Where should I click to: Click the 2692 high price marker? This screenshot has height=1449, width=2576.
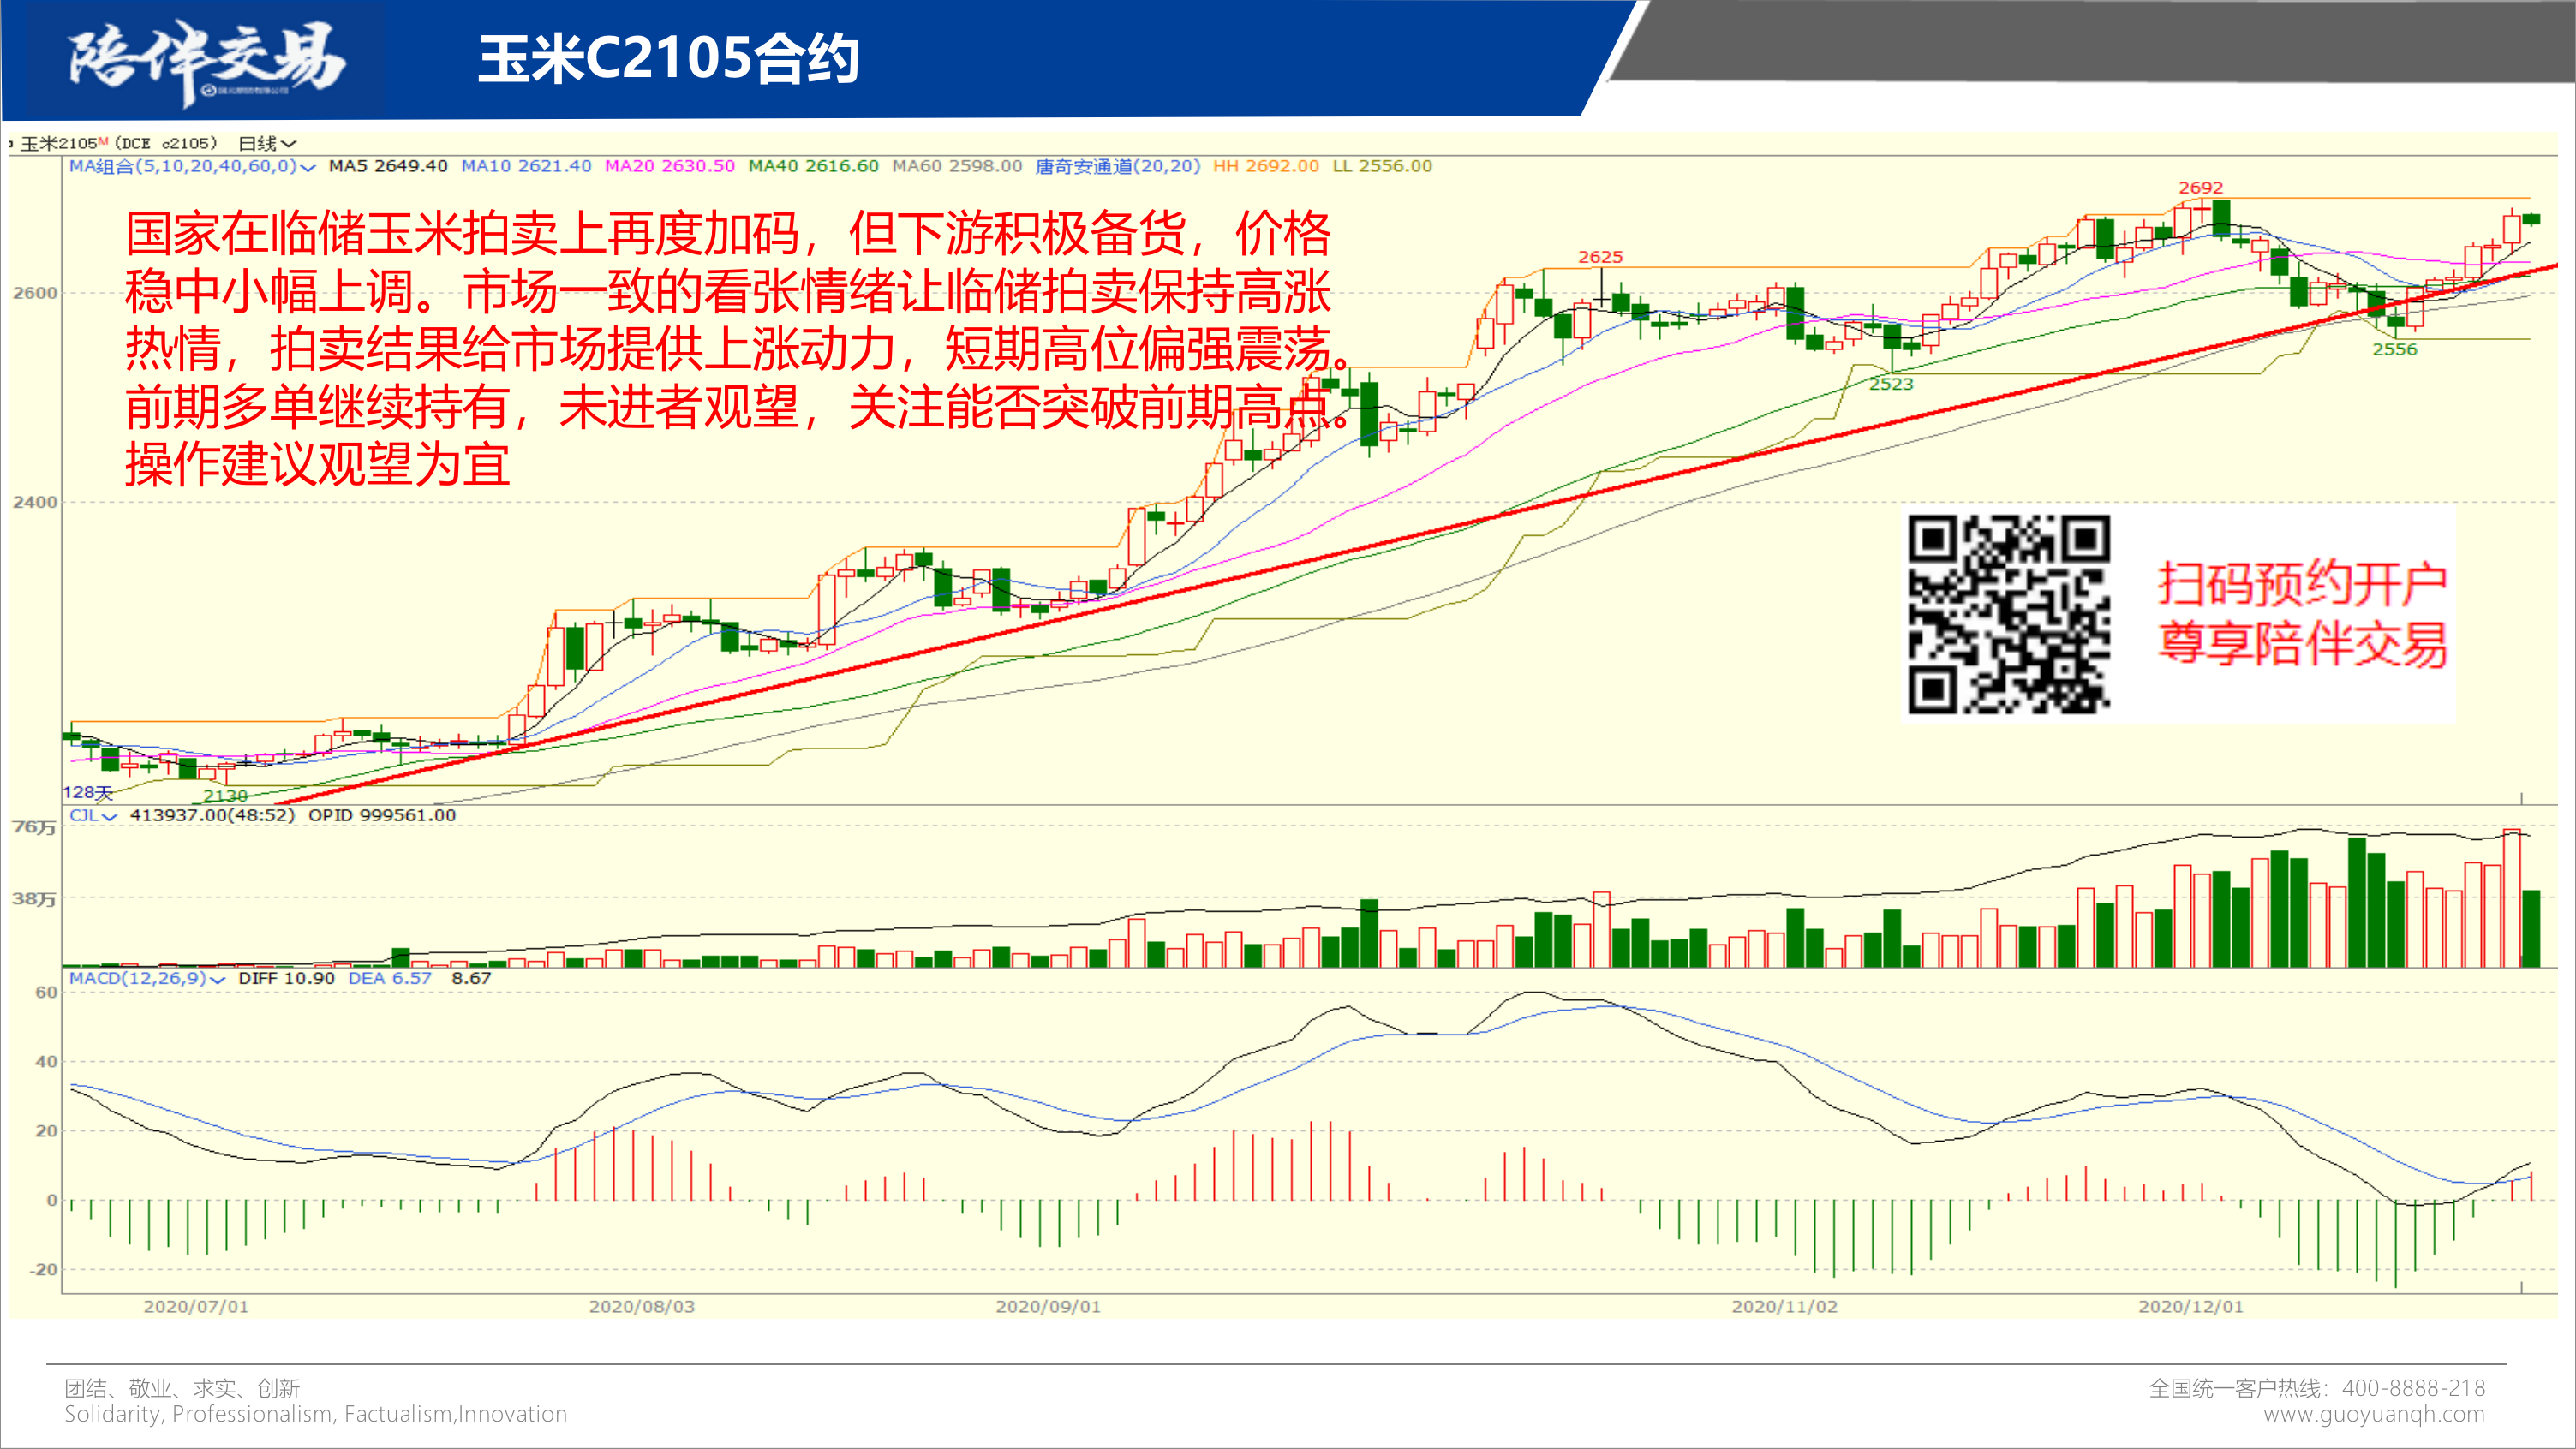click(2200, 188)
